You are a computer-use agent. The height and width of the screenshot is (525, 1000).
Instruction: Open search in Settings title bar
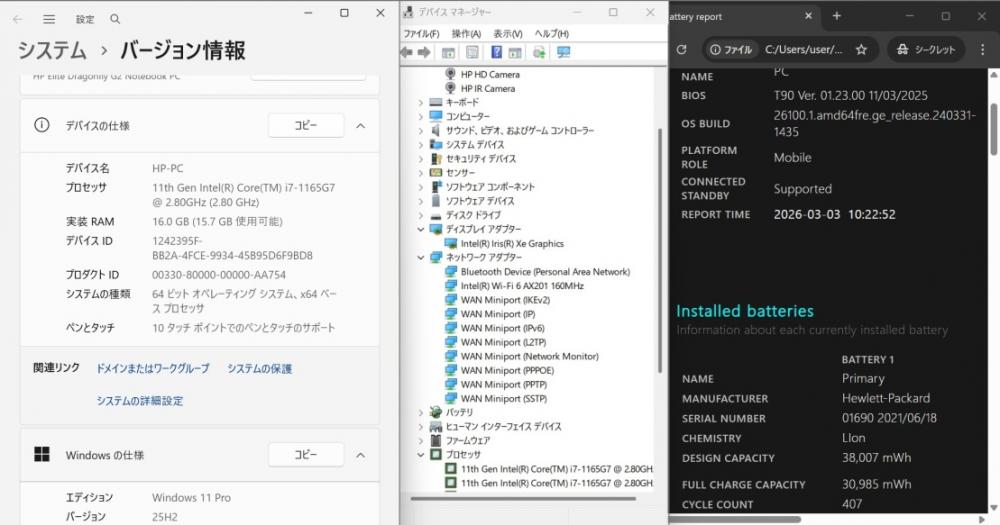[x=115, y=19]
